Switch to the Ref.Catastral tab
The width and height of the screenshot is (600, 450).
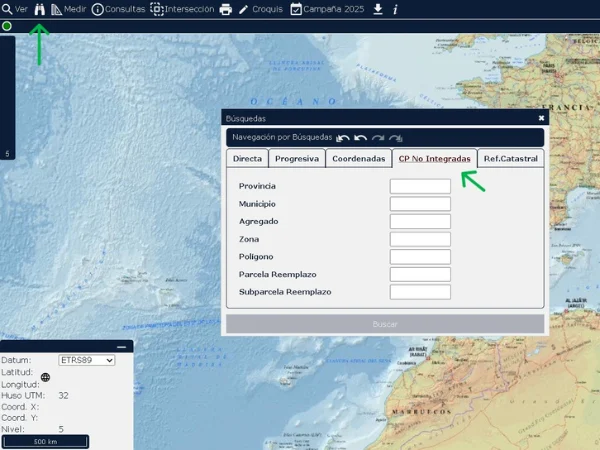click(510, 159)
